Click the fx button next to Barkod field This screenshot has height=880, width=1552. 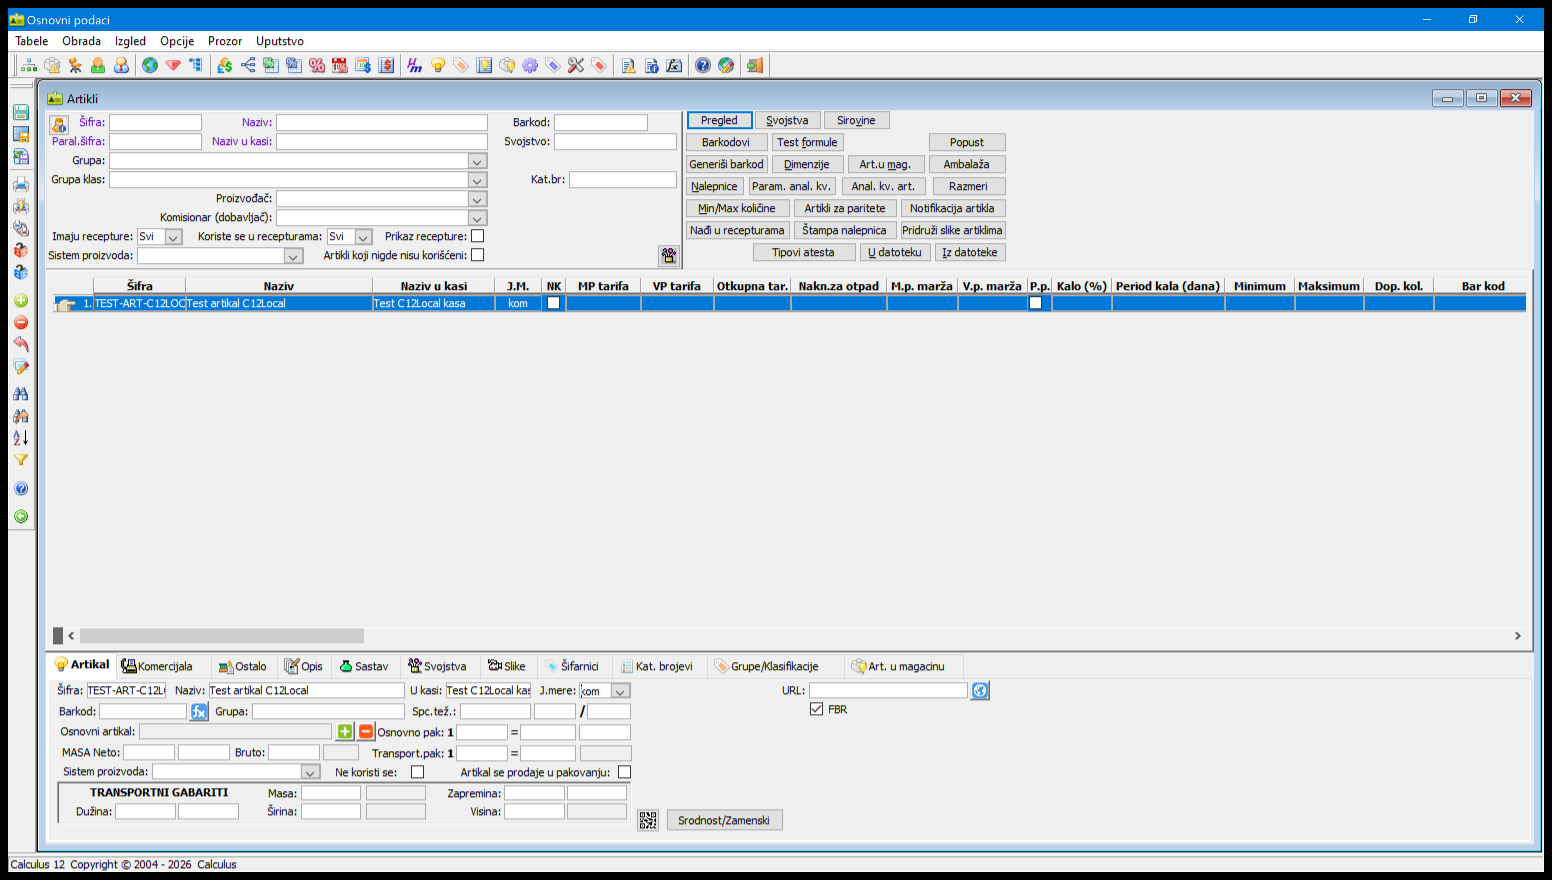click(x=199, y=712)
